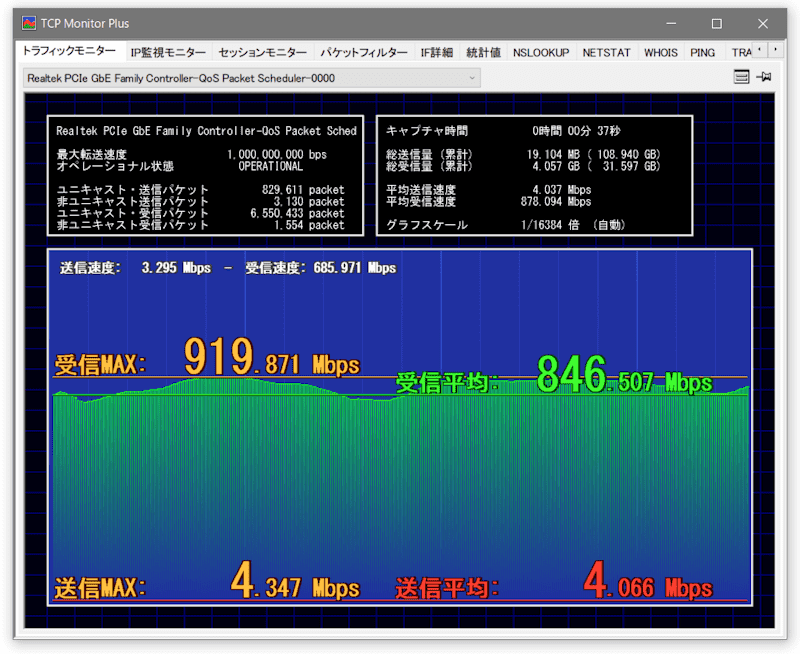Minimize the TCP Monitor Plus window
The image size is (800, 654).
tap(671, 23)
